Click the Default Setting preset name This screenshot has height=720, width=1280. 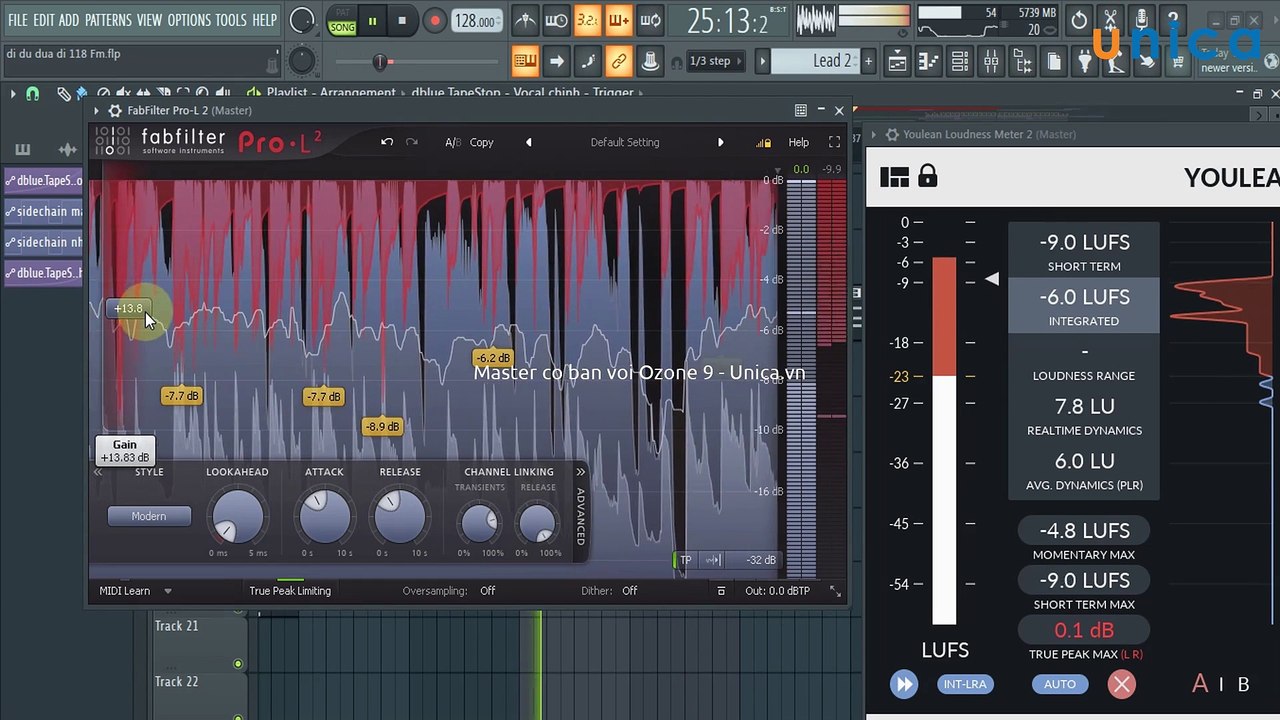(x=625, y=142)
